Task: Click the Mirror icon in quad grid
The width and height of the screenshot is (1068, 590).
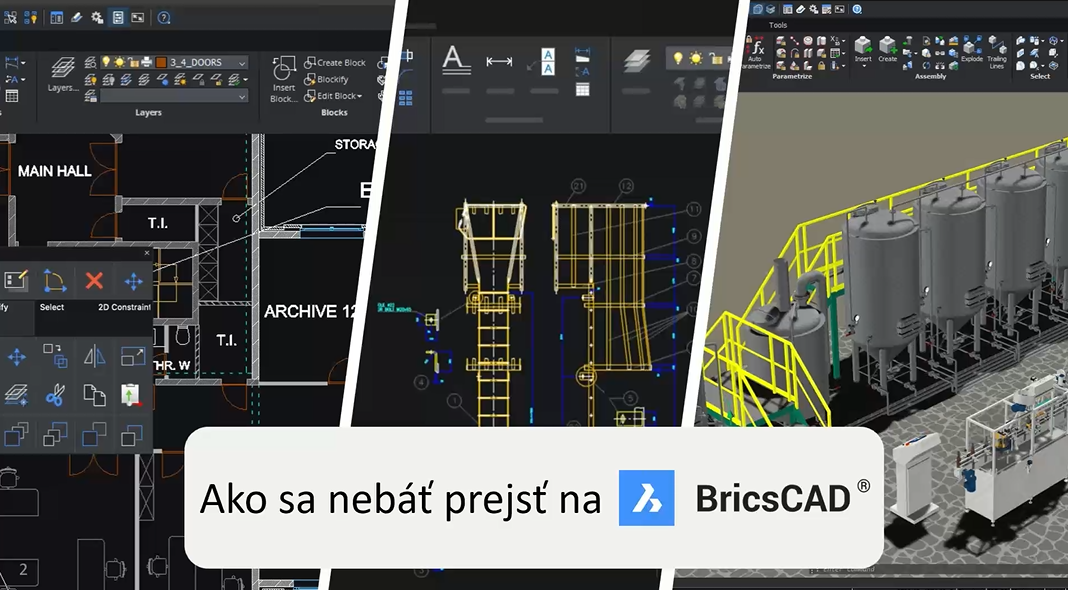Action: click(94, 356)
